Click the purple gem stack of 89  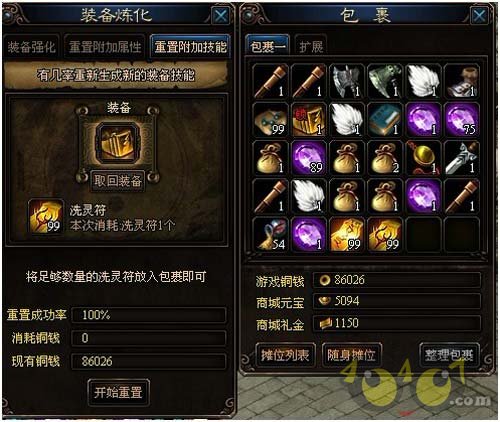coord(309,158)
